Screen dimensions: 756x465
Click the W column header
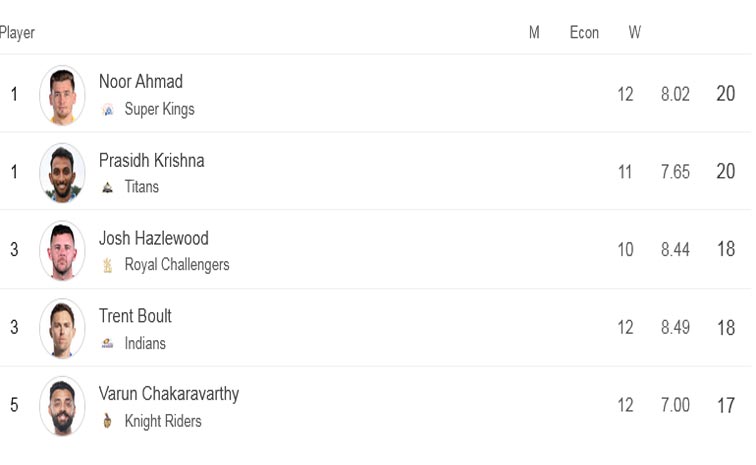coord(634,32)
